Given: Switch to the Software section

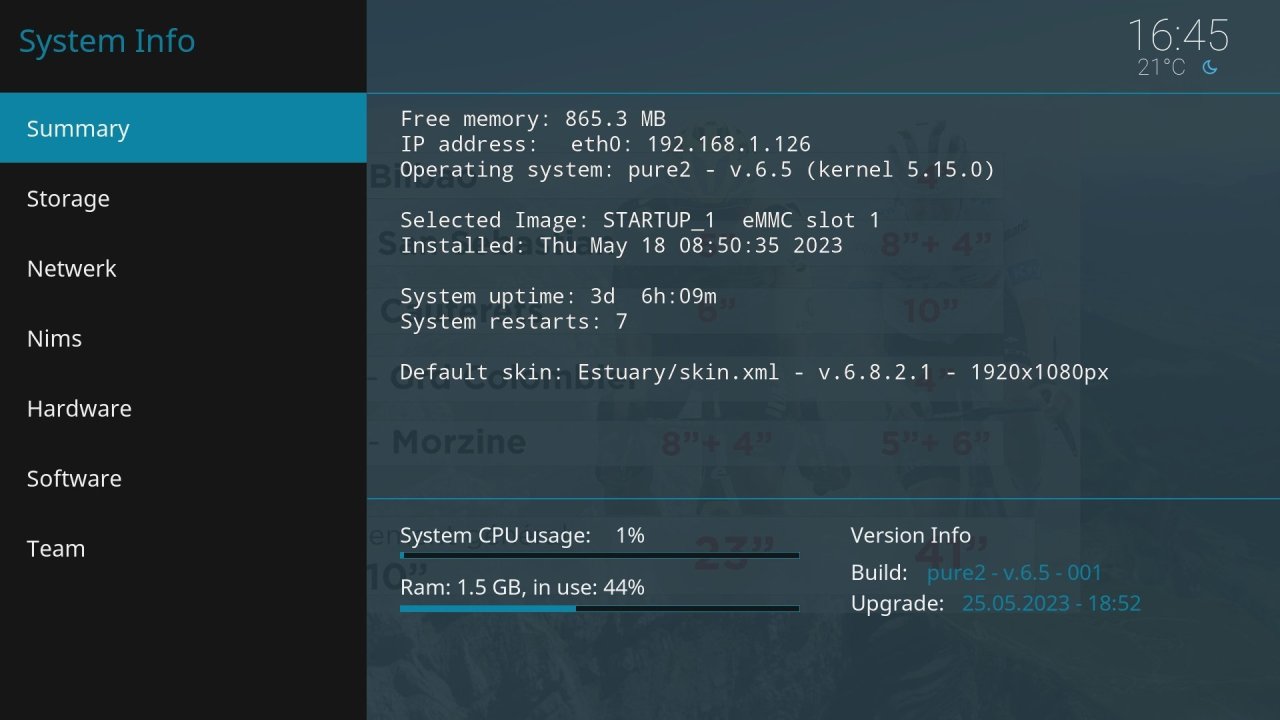Looking at the screenshot, I should (x=183, y=478).
